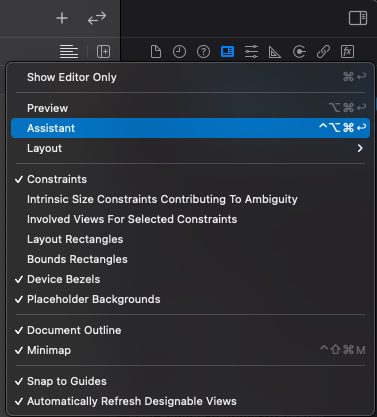The height and width of the screenshot is (417, 377).
Task: Enable Bounds Rectangles
Action: [190, 259]
